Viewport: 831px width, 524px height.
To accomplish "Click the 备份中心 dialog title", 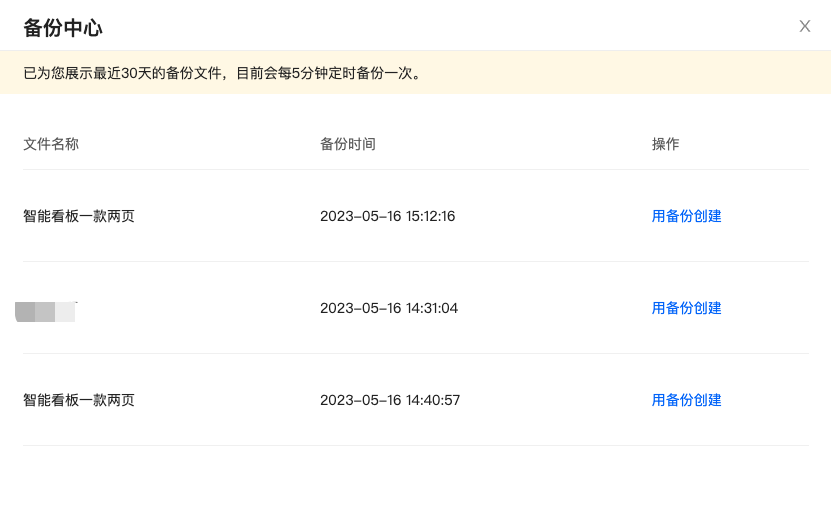I will [x=63, y=27].
